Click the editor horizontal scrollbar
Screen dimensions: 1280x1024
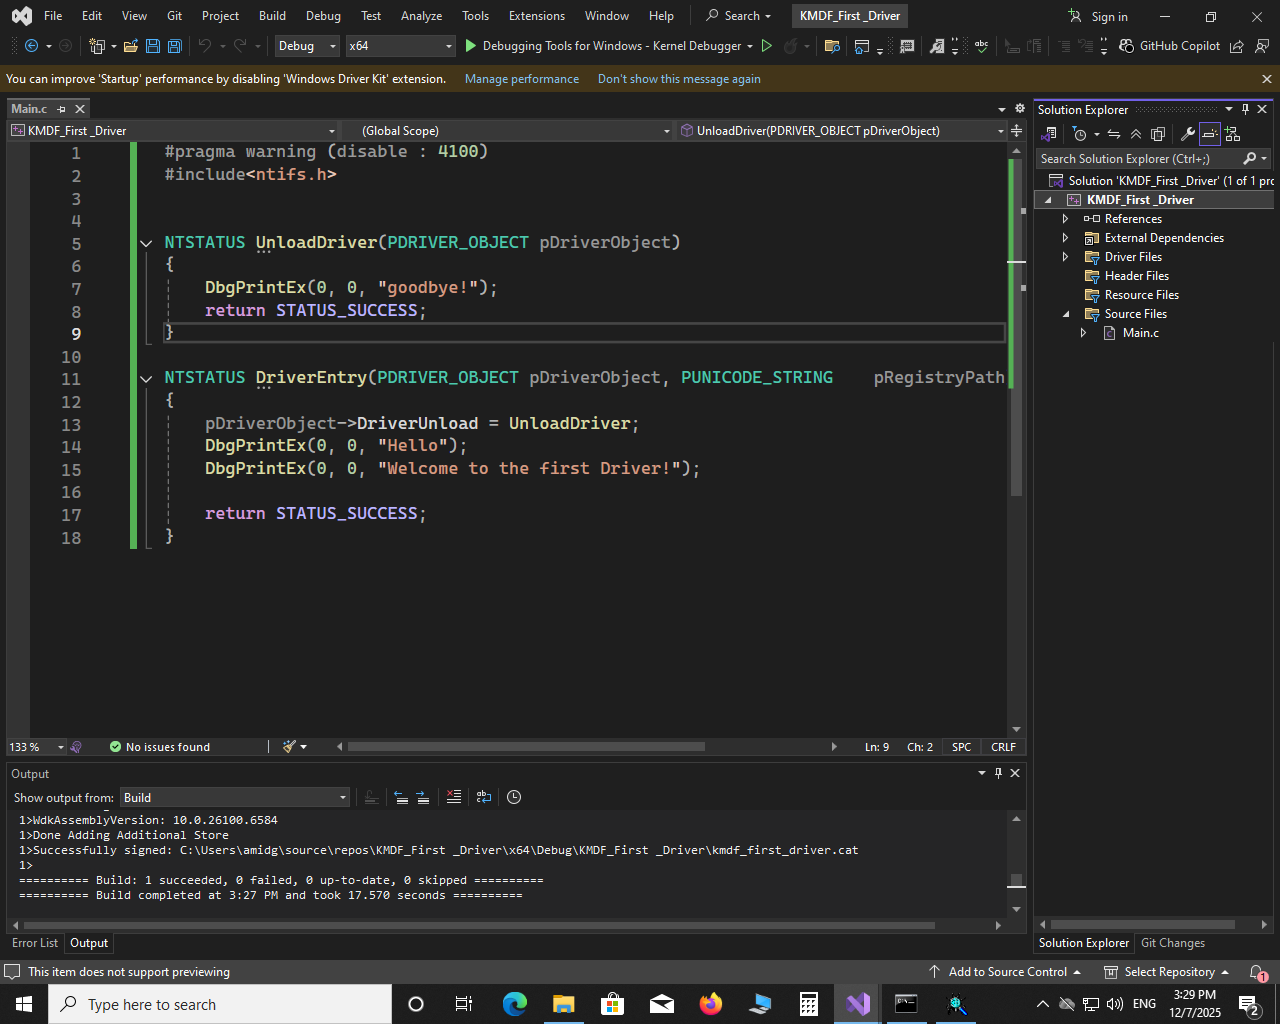pos(526,747)
